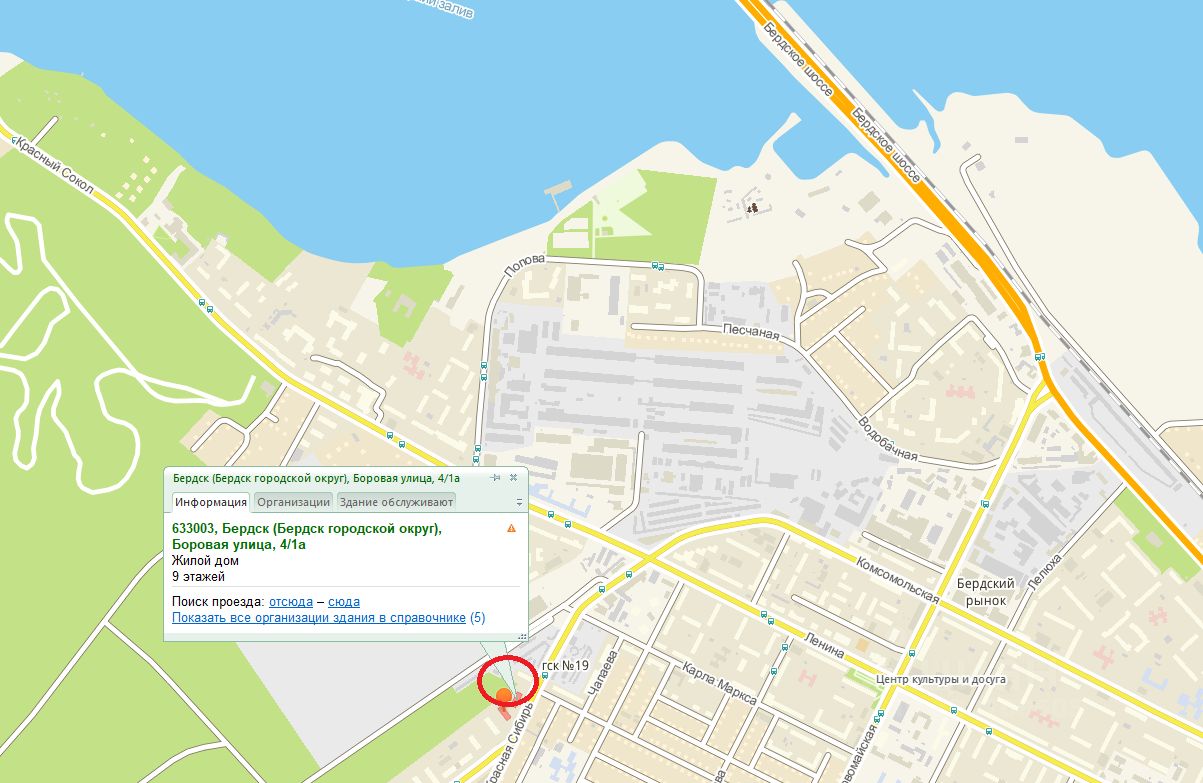Click the Бердский рынок label
The height and width of the screenshot is (783, 1203).
point(985,592)
